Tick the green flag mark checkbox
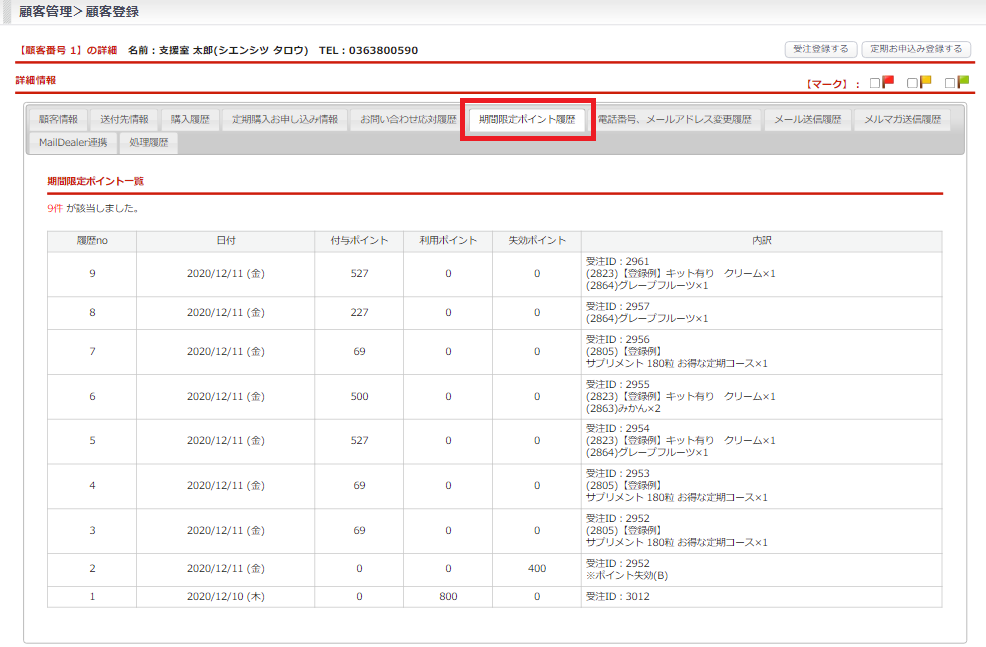This screenshot has width=986, height=647. (x=950, y=83)
